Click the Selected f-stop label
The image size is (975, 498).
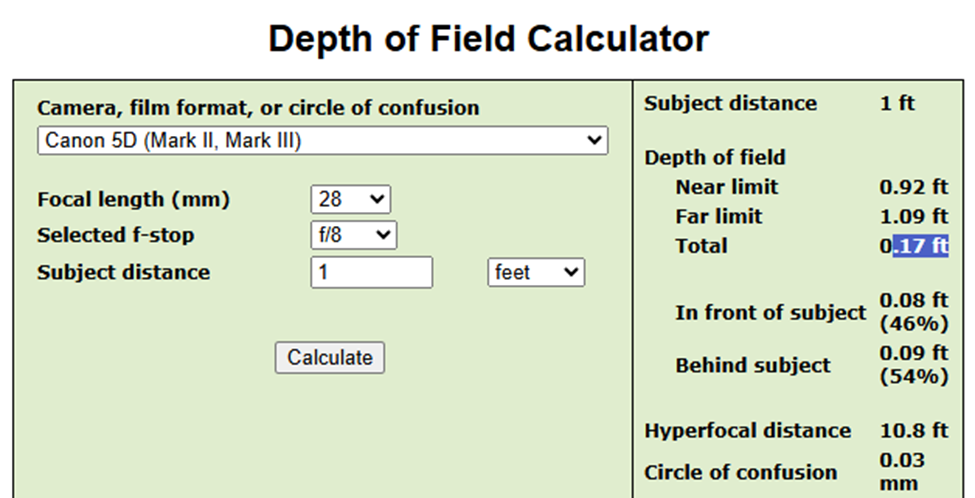pyautogui.click(x=115, y=236)
